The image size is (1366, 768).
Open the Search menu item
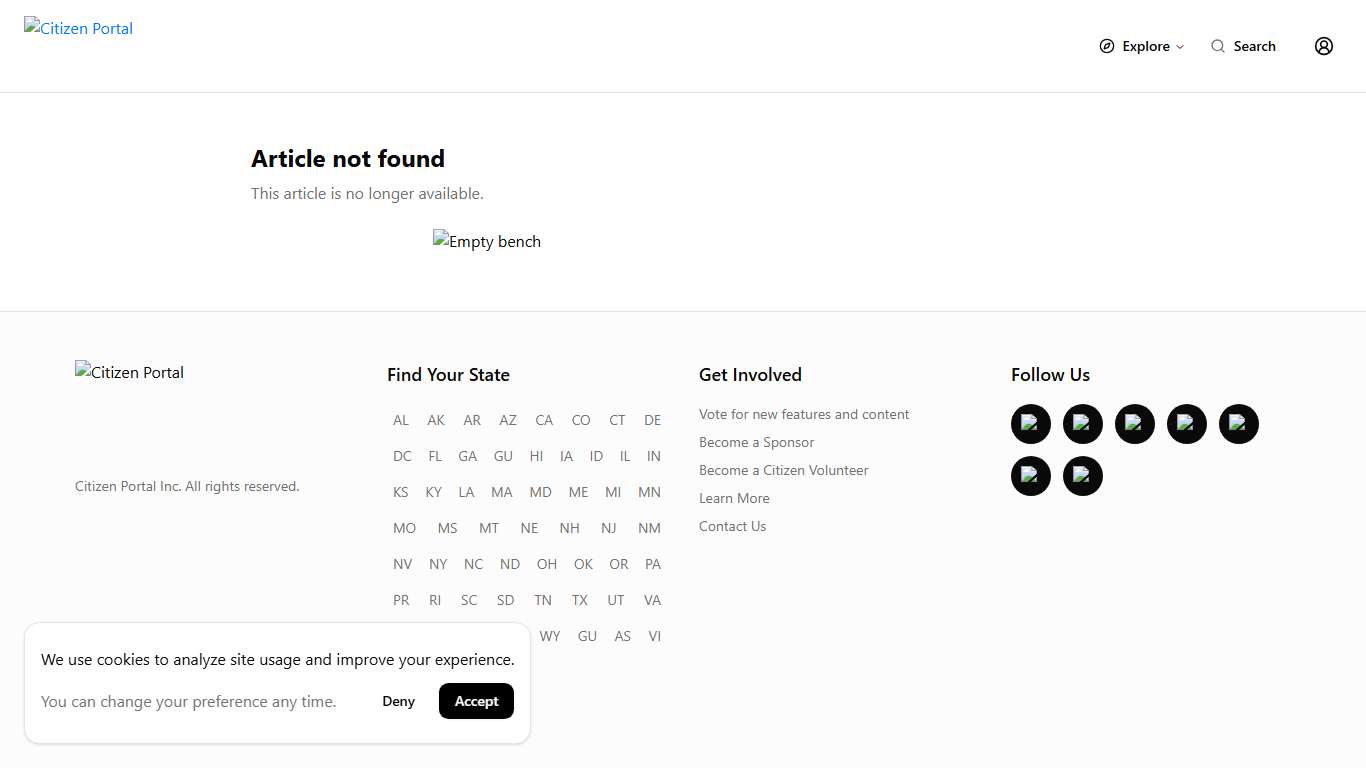point(1254,46)
